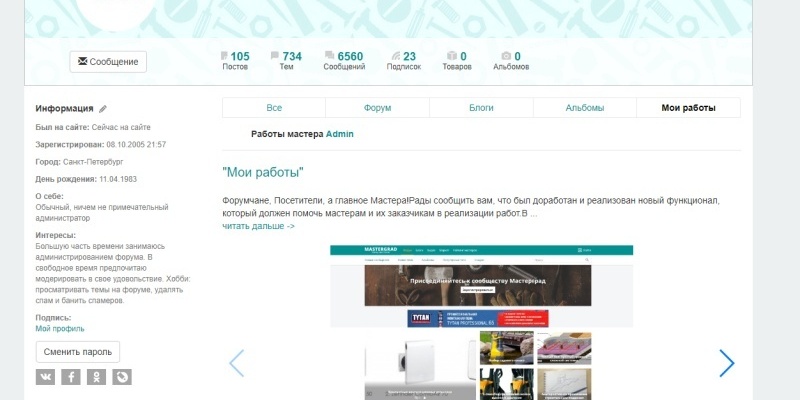Open the 23 Подписок counter
The image size is (800, 400).
tap(404, 61)
